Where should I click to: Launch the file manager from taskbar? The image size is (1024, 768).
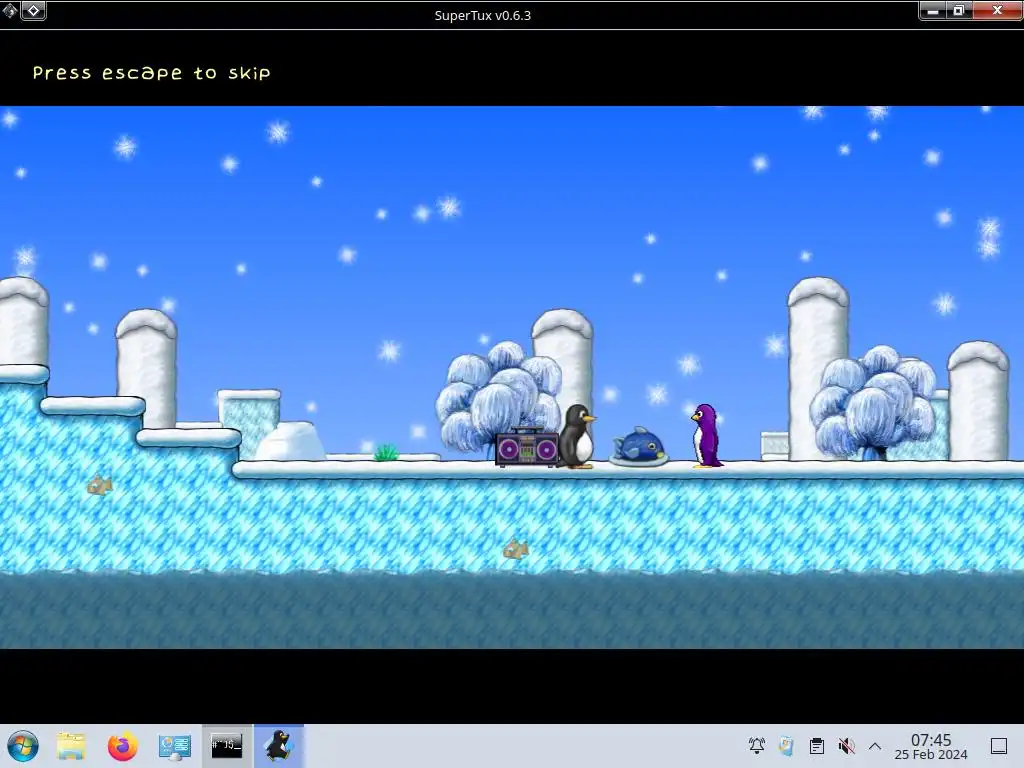click(x=71, y=746)
